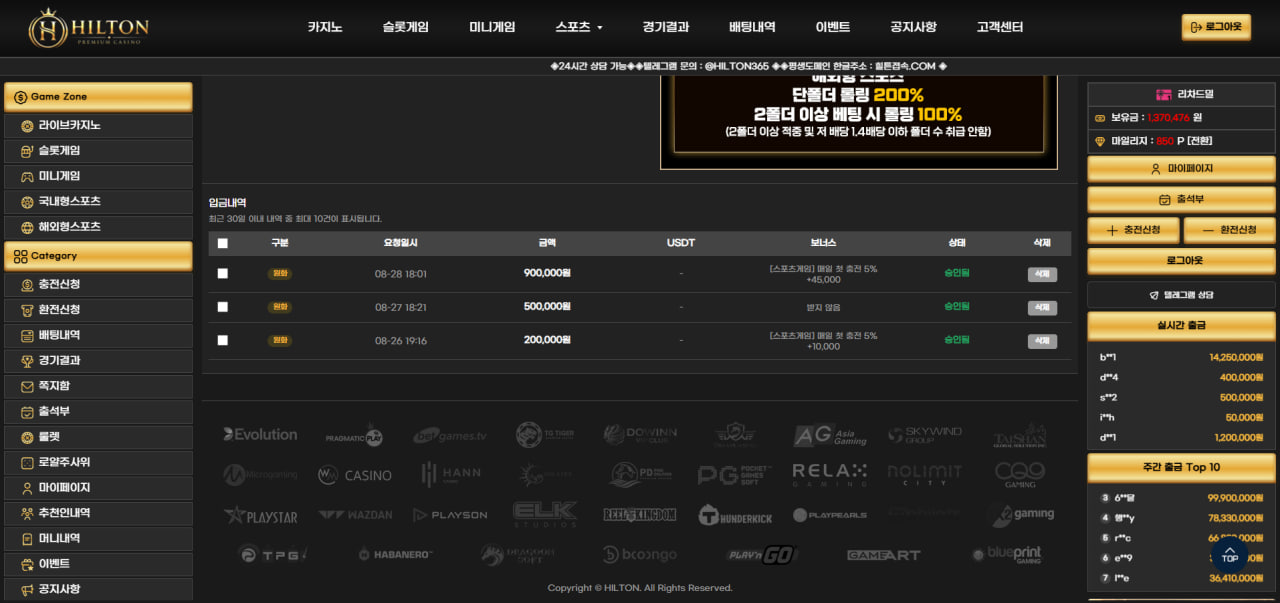Check the 900,000원 deposit row checkbox

click(x=222, y=273)
